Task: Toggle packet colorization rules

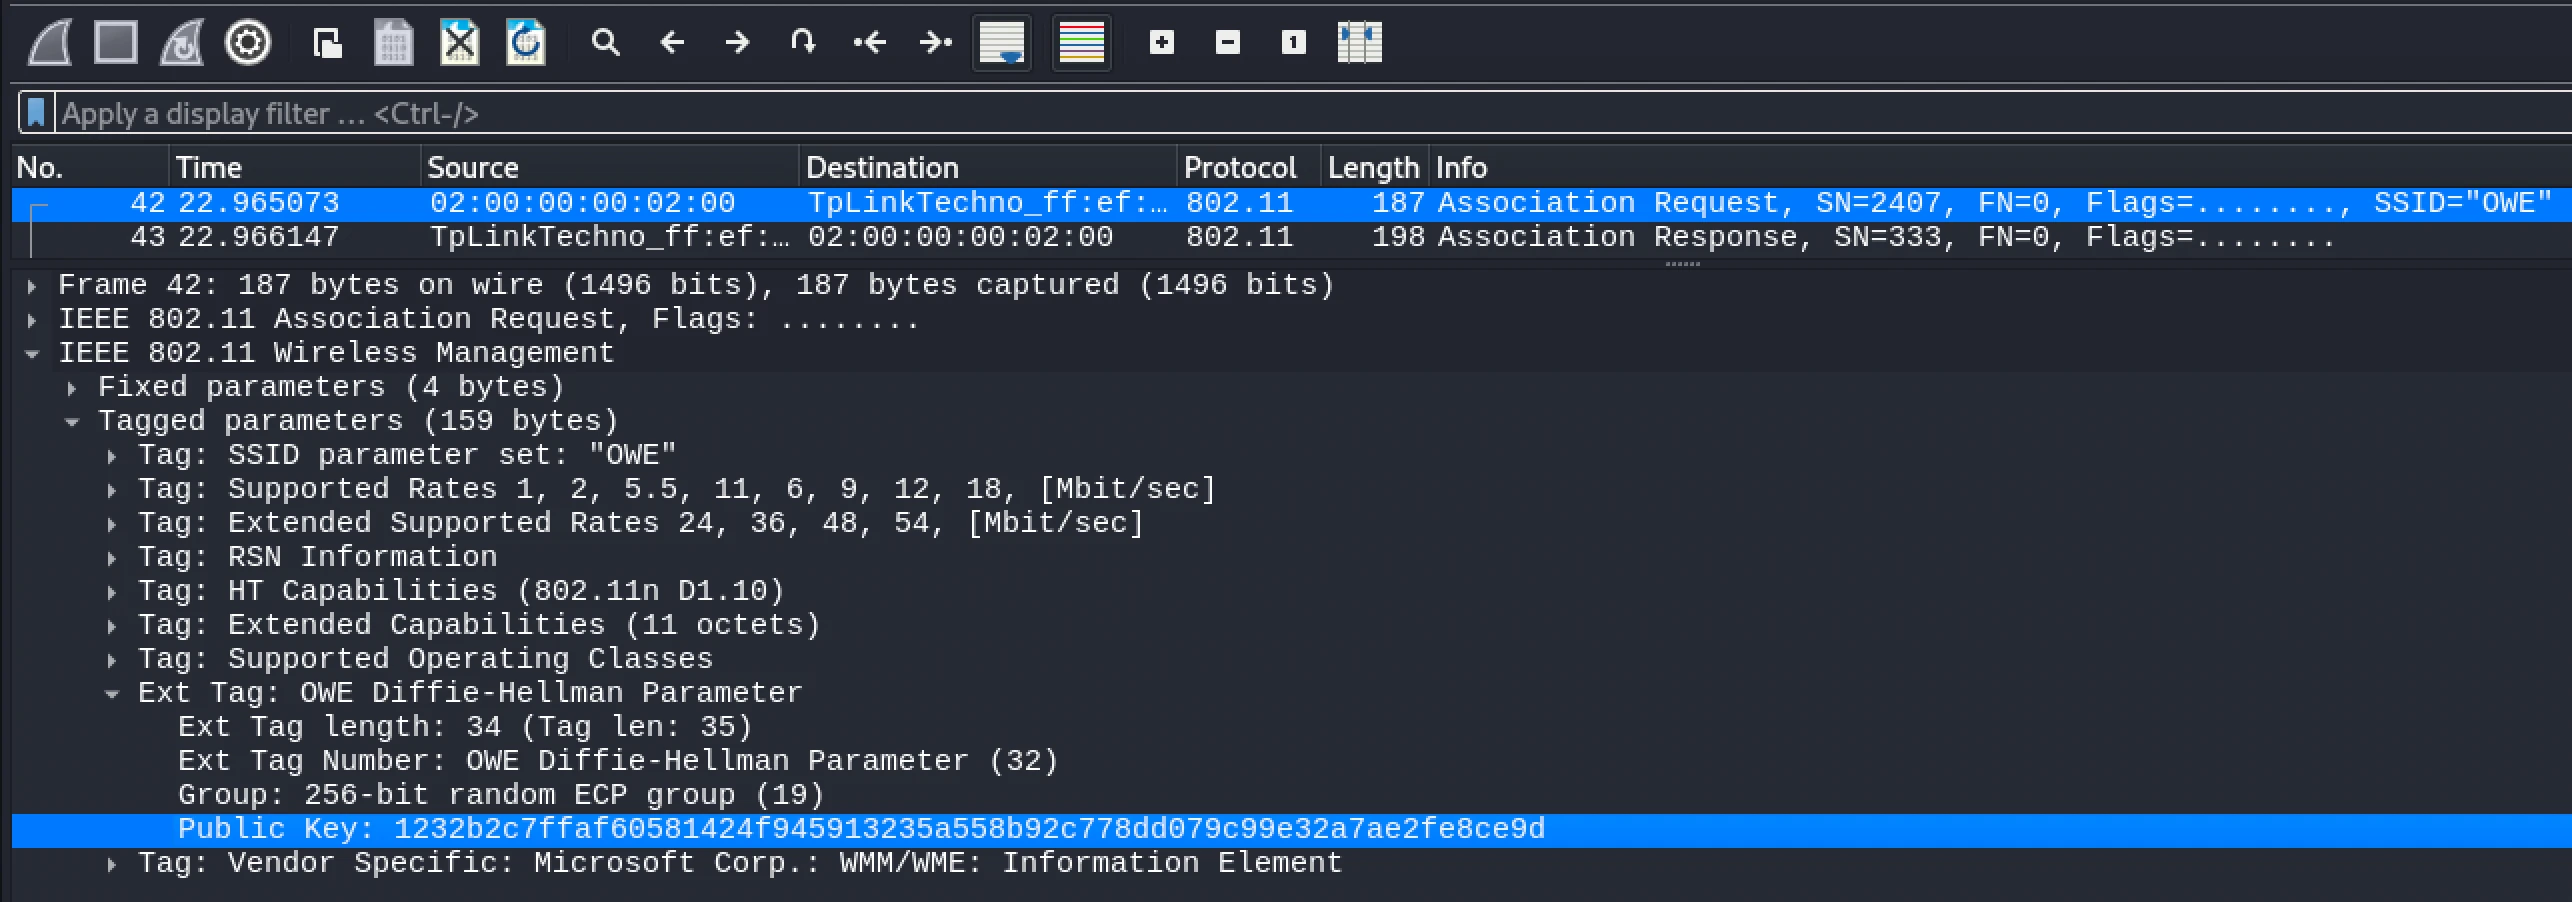Action: tap(1081, 43)
